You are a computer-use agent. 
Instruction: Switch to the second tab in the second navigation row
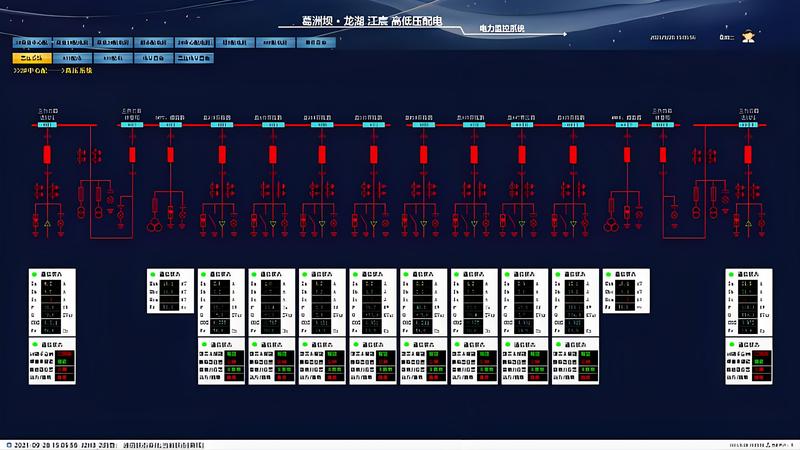(x=77, y=58)
